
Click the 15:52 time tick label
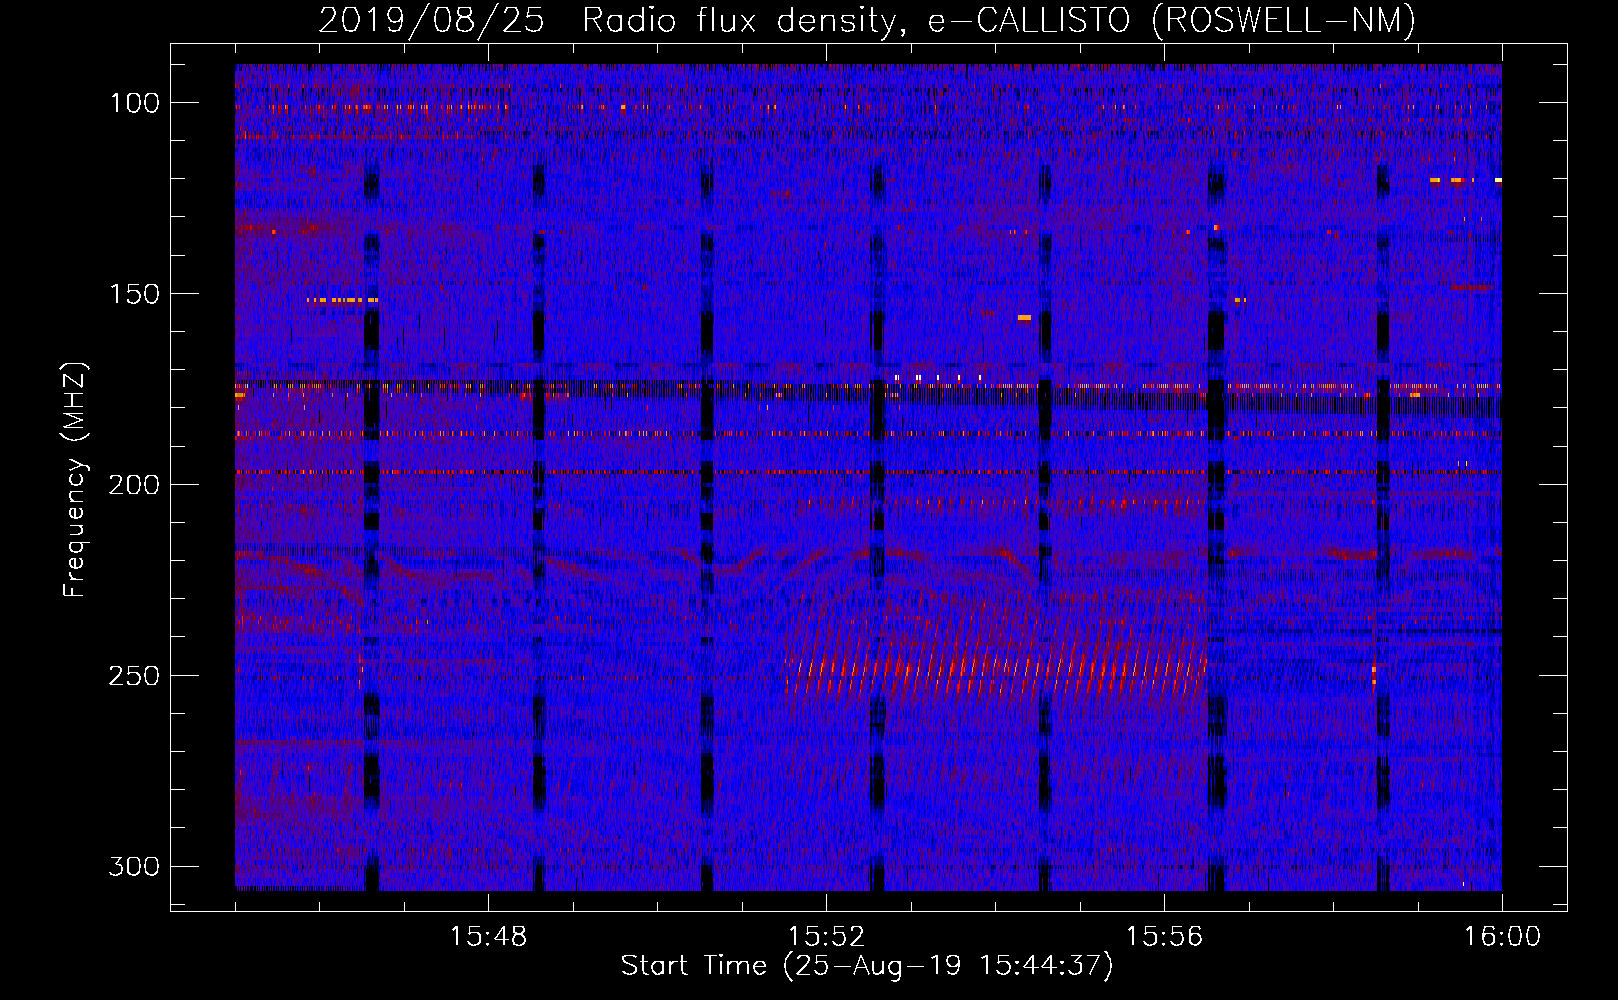click(826, 937)
